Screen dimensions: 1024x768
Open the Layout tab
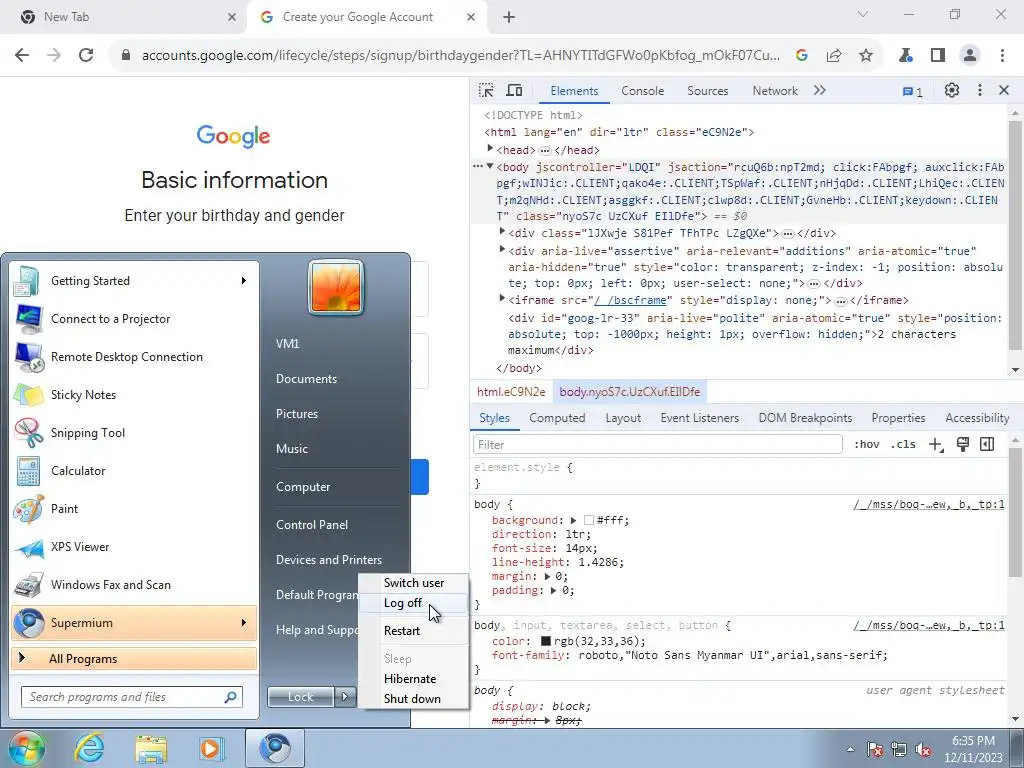[623, 418]
